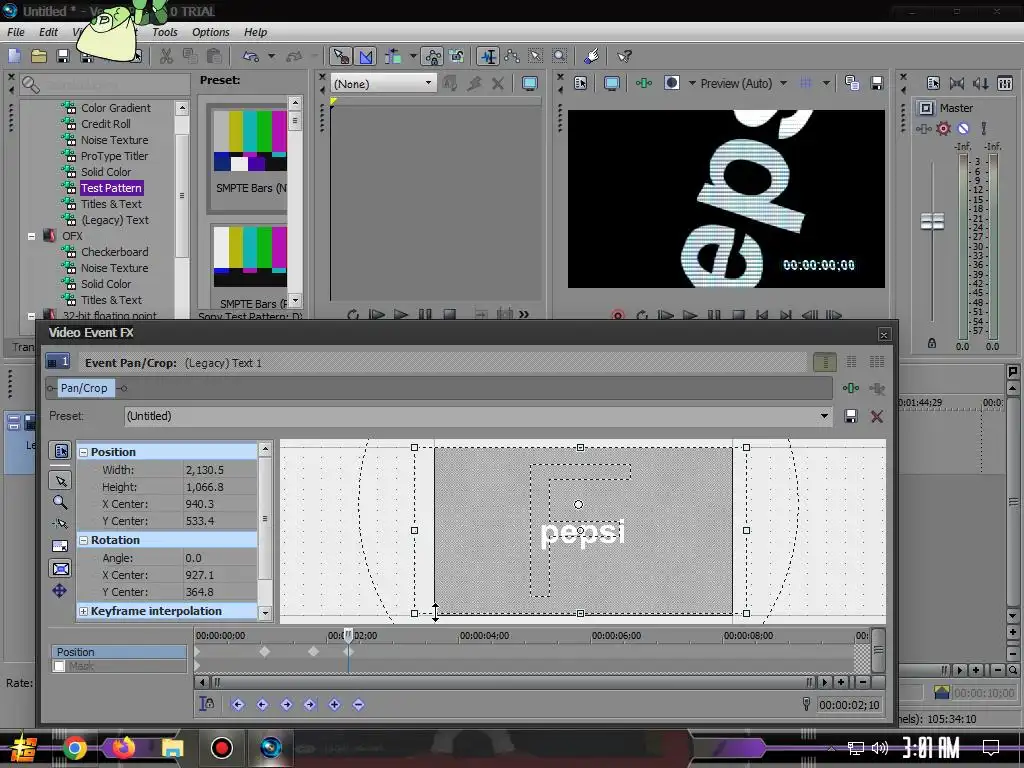The height and width of the screenshot is (768, 1024).
Task: Select the Selection Edit tool
Action: tap(536, 56)
